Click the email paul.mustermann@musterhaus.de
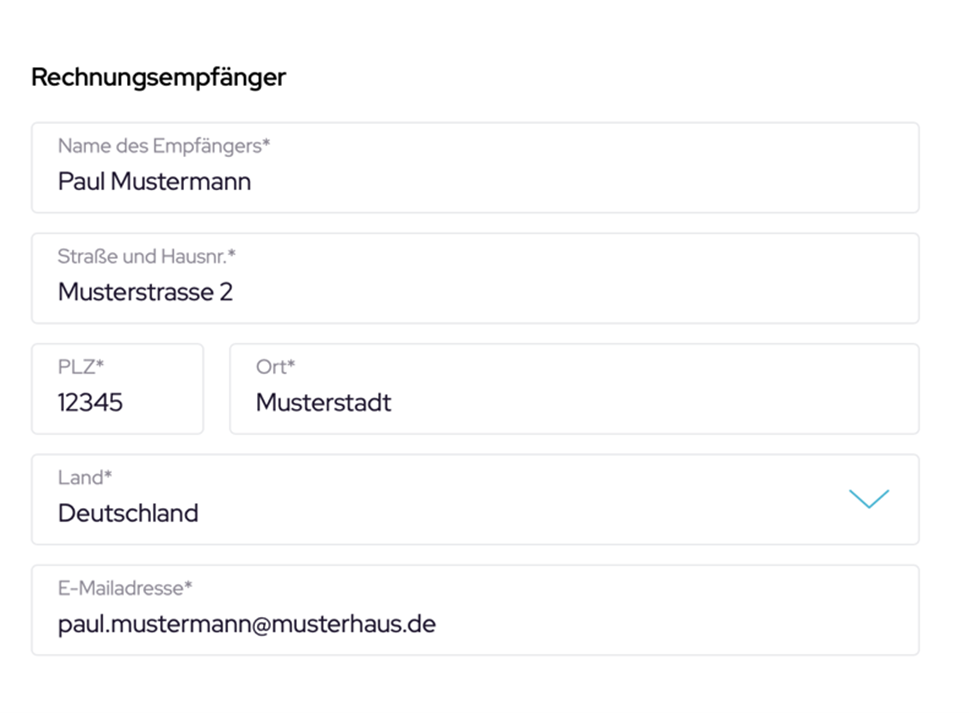 click(246, 624)
